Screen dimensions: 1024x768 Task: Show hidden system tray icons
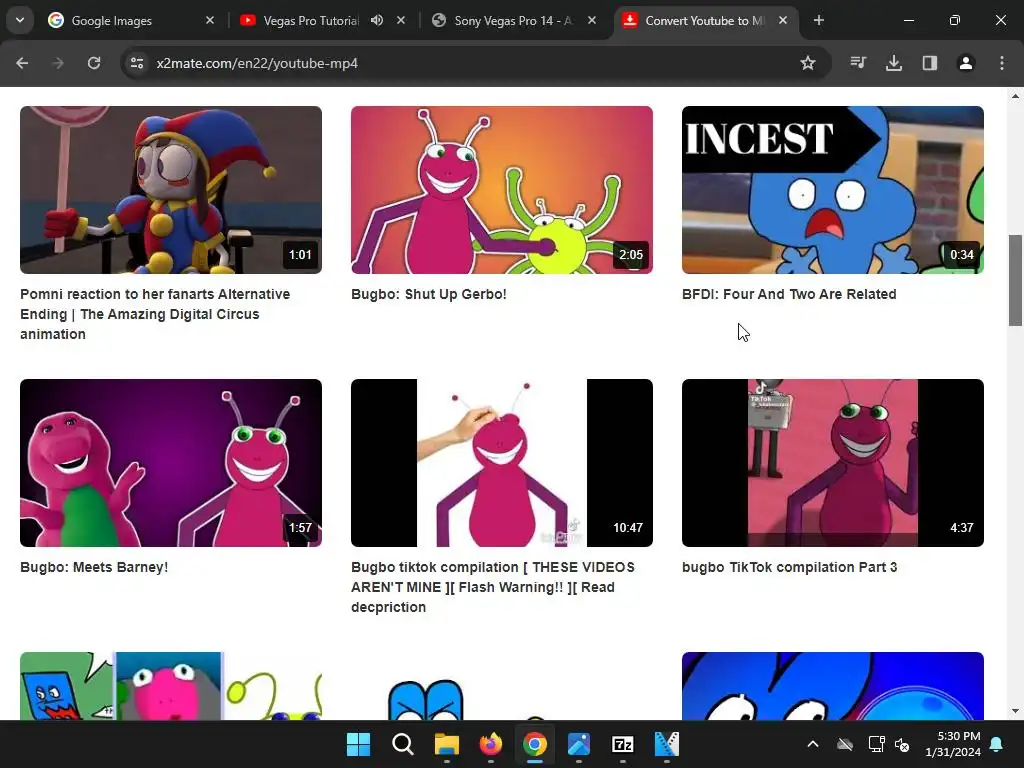click(x=813, y=744)
